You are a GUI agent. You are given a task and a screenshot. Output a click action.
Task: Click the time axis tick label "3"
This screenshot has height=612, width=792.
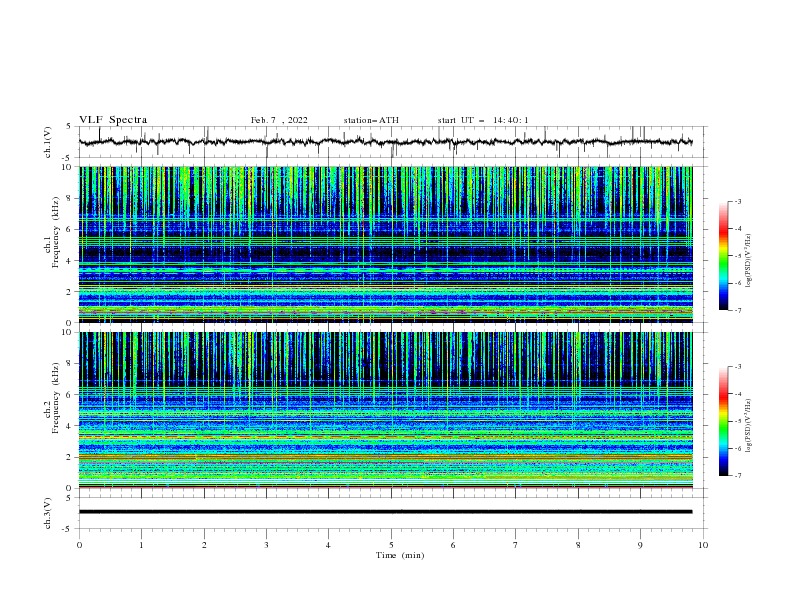(x=266, y=545)
